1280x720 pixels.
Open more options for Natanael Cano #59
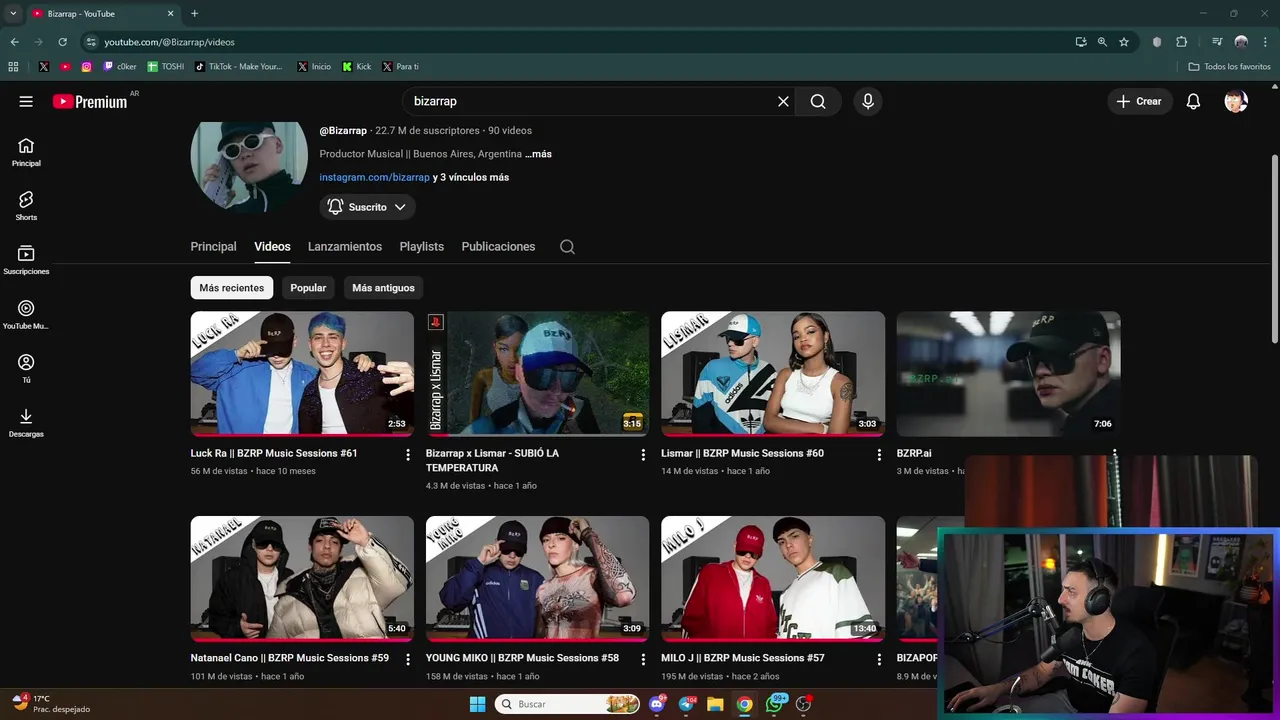(x=408, y=659)
